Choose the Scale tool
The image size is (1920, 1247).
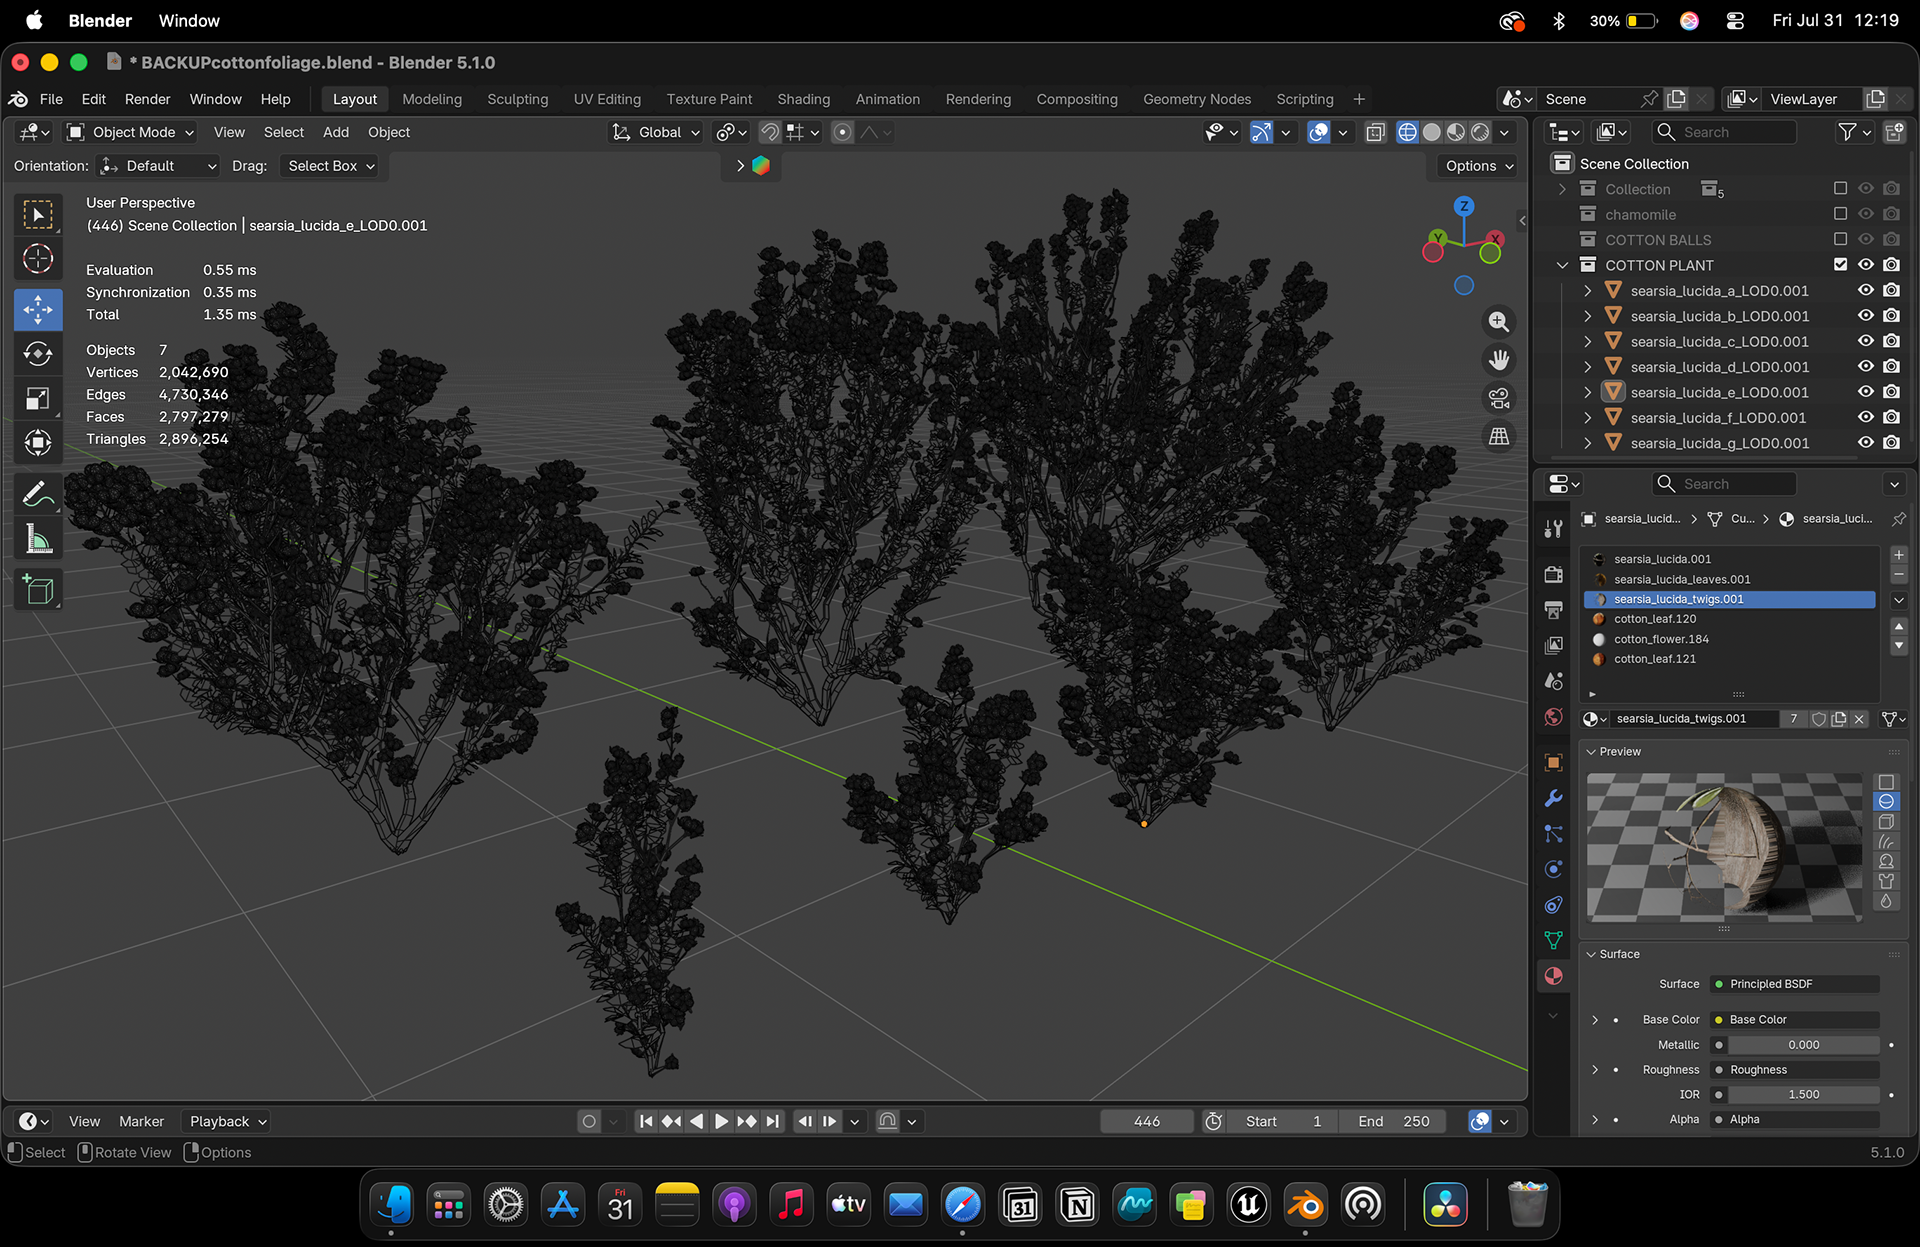click(38, 399)
